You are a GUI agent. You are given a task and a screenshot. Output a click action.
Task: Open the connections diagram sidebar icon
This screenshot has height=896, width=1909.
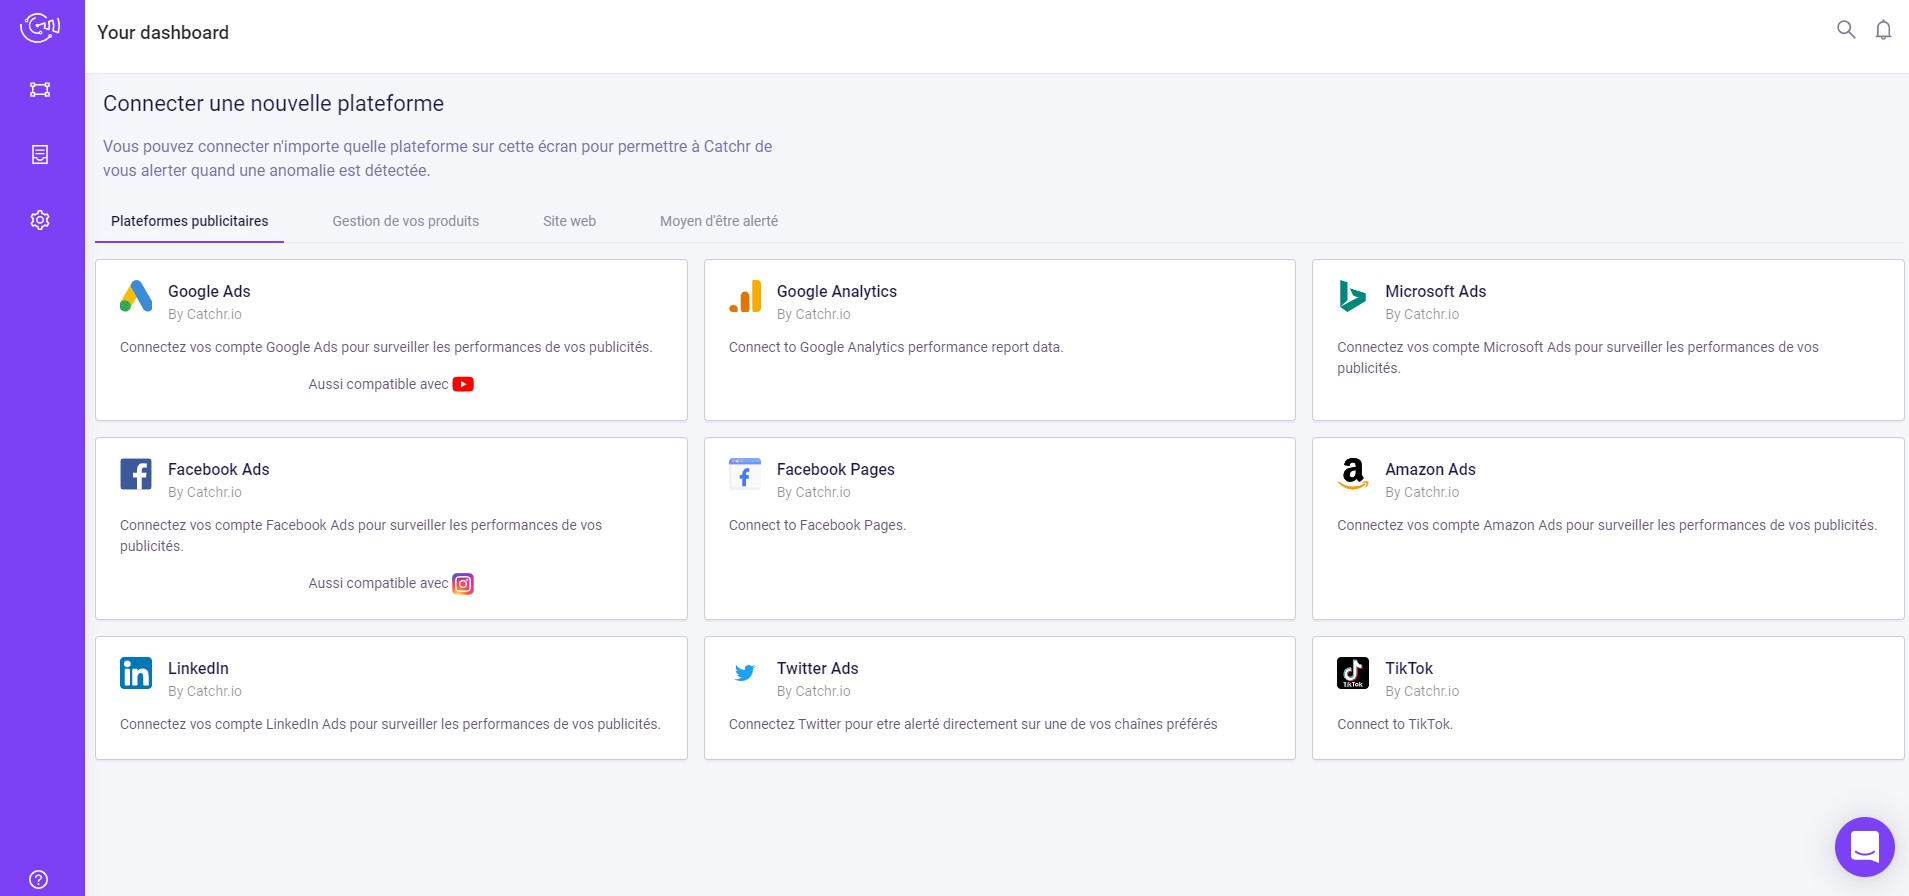(x=40, y=90)
